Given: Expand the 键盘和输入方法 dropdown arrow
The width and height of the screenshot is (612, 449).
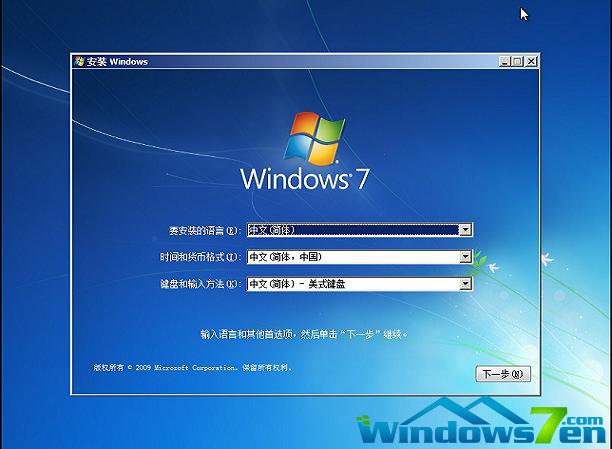Looking at the screenshot, I should pos(465,284).
